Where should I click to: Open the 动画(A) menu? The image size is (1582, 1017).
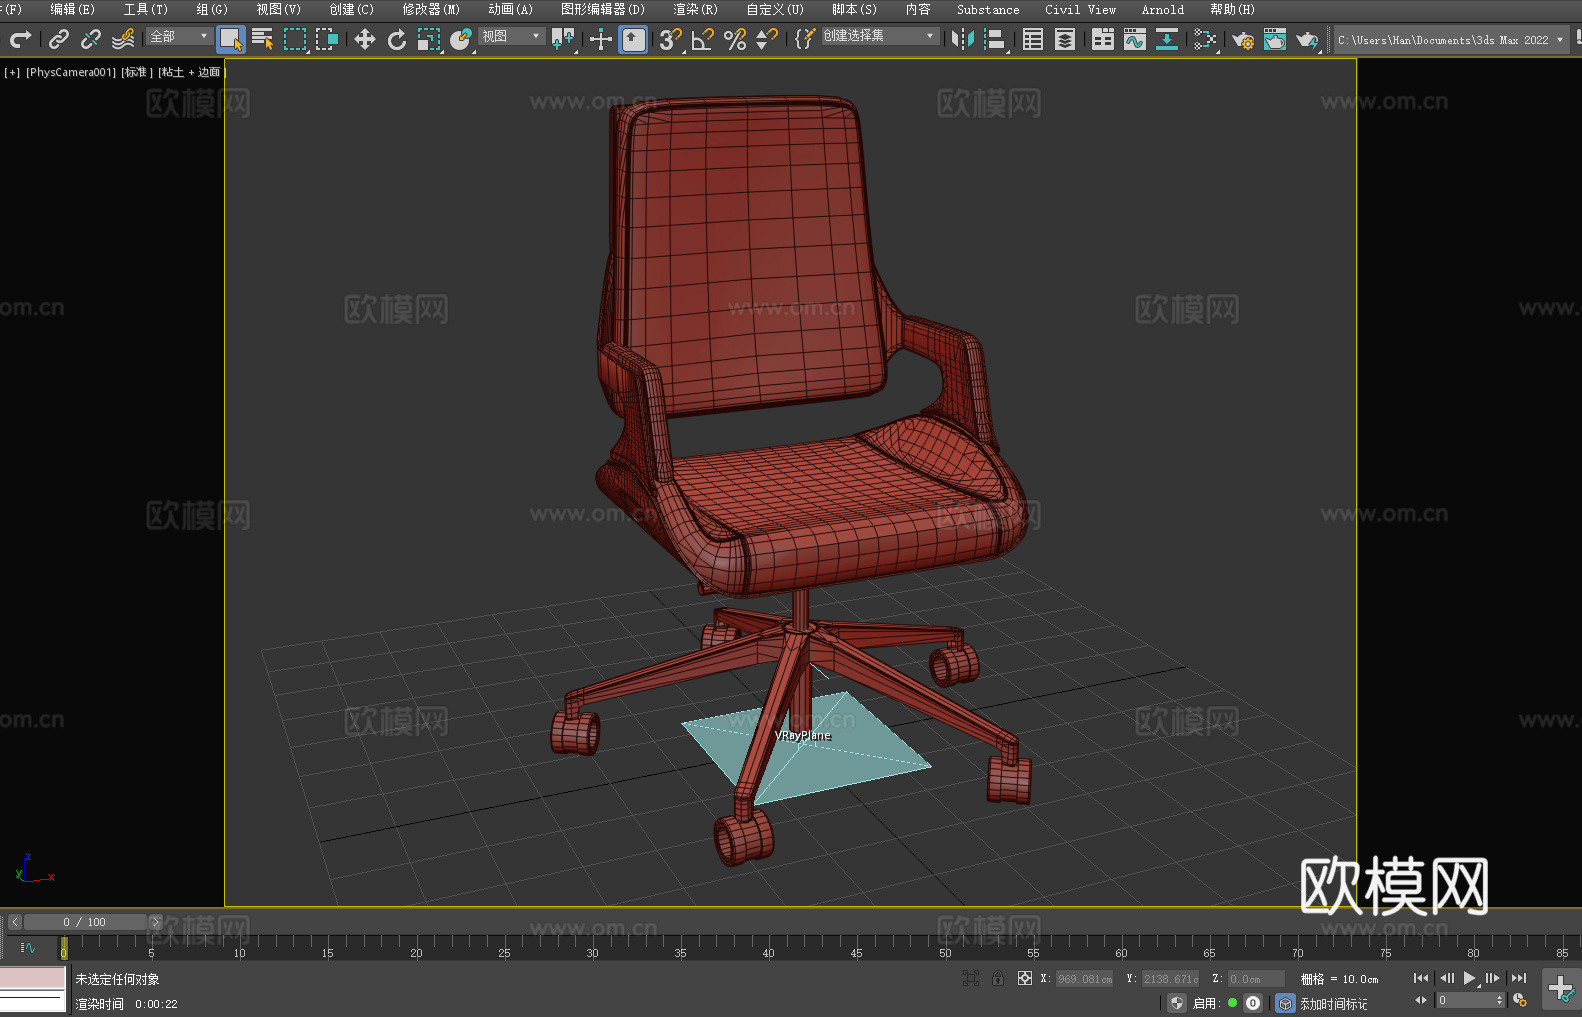click(510, 10)
